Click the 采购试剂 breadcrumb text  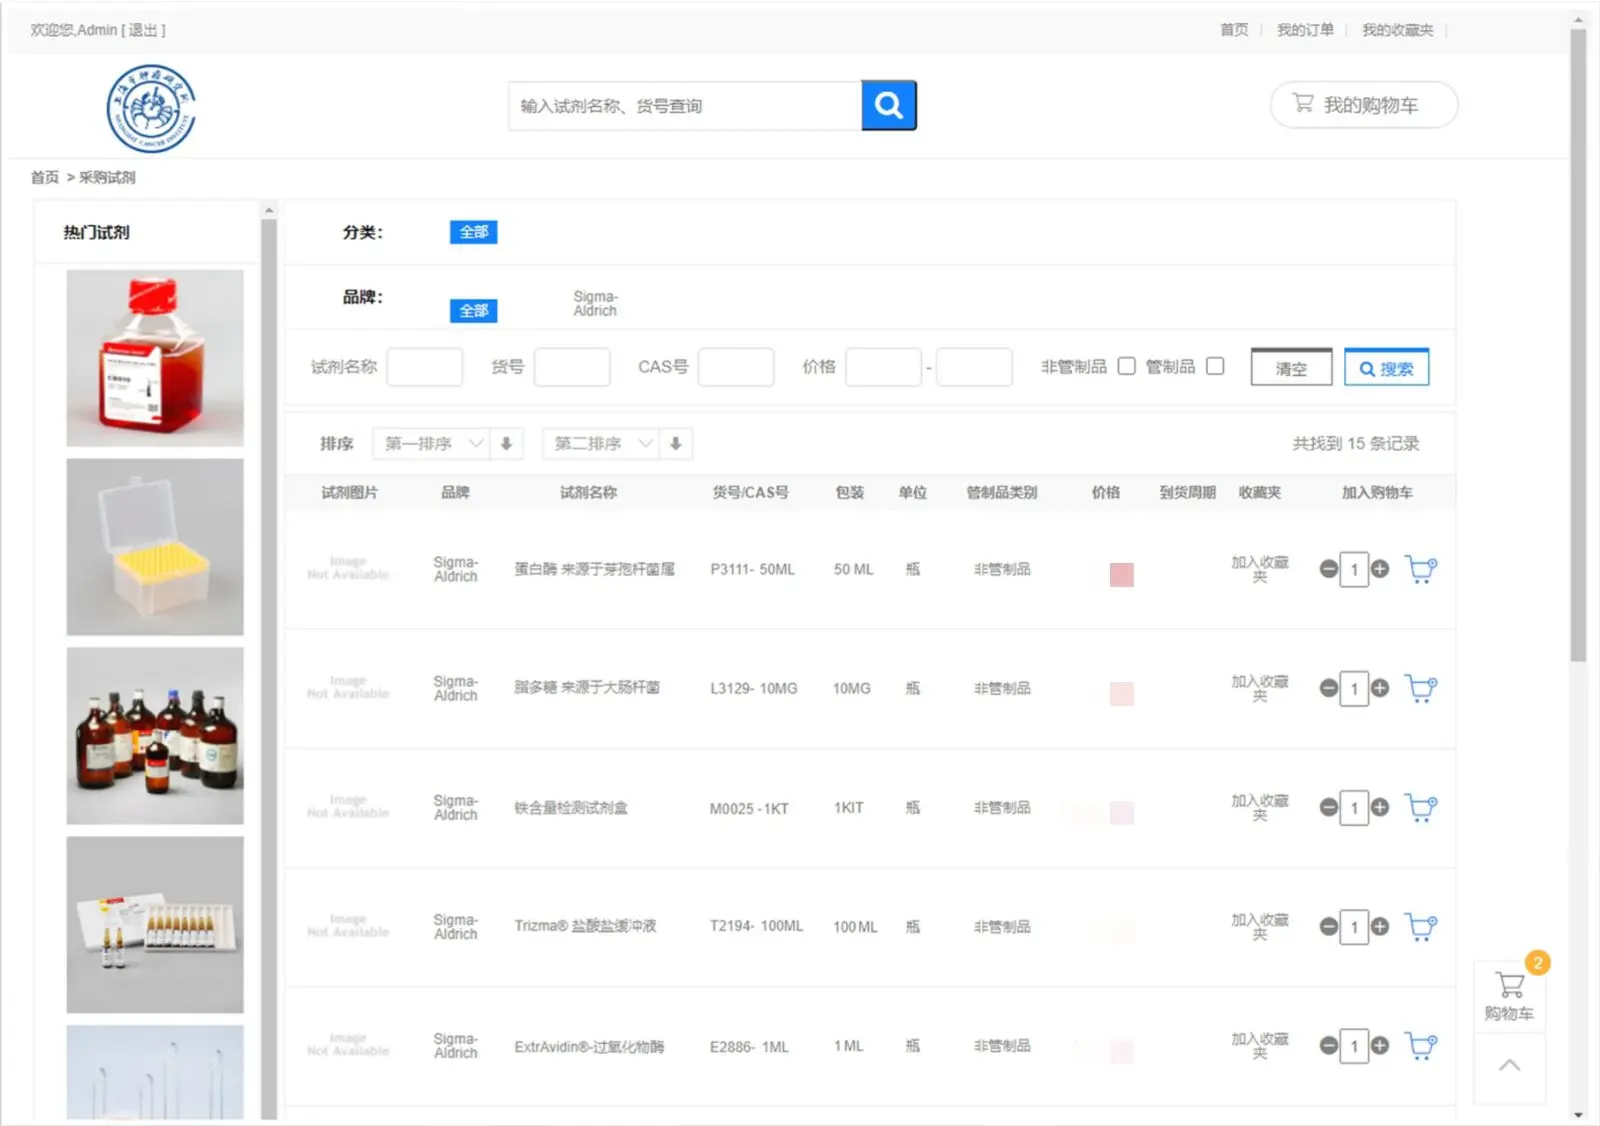tap(107, 177)
